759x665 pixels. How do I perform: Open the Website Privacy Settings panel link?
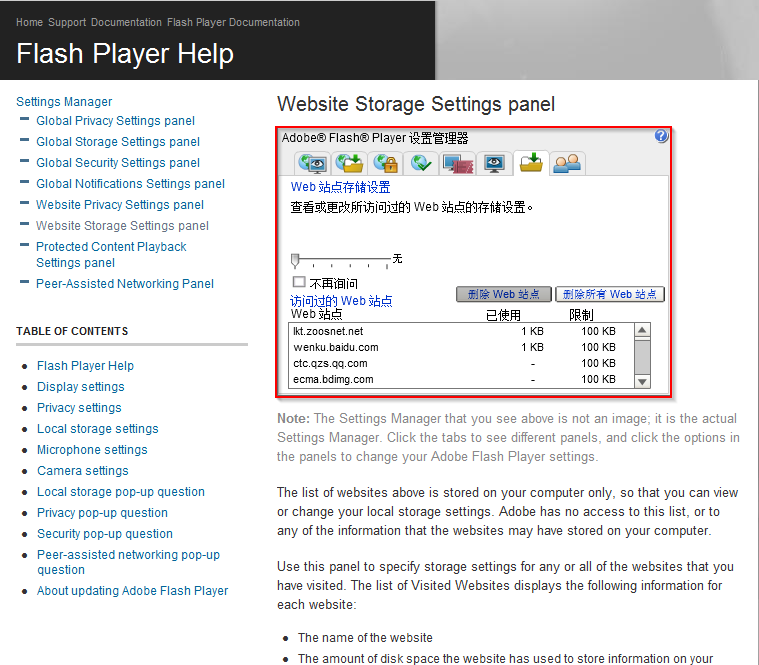(120, 205)
